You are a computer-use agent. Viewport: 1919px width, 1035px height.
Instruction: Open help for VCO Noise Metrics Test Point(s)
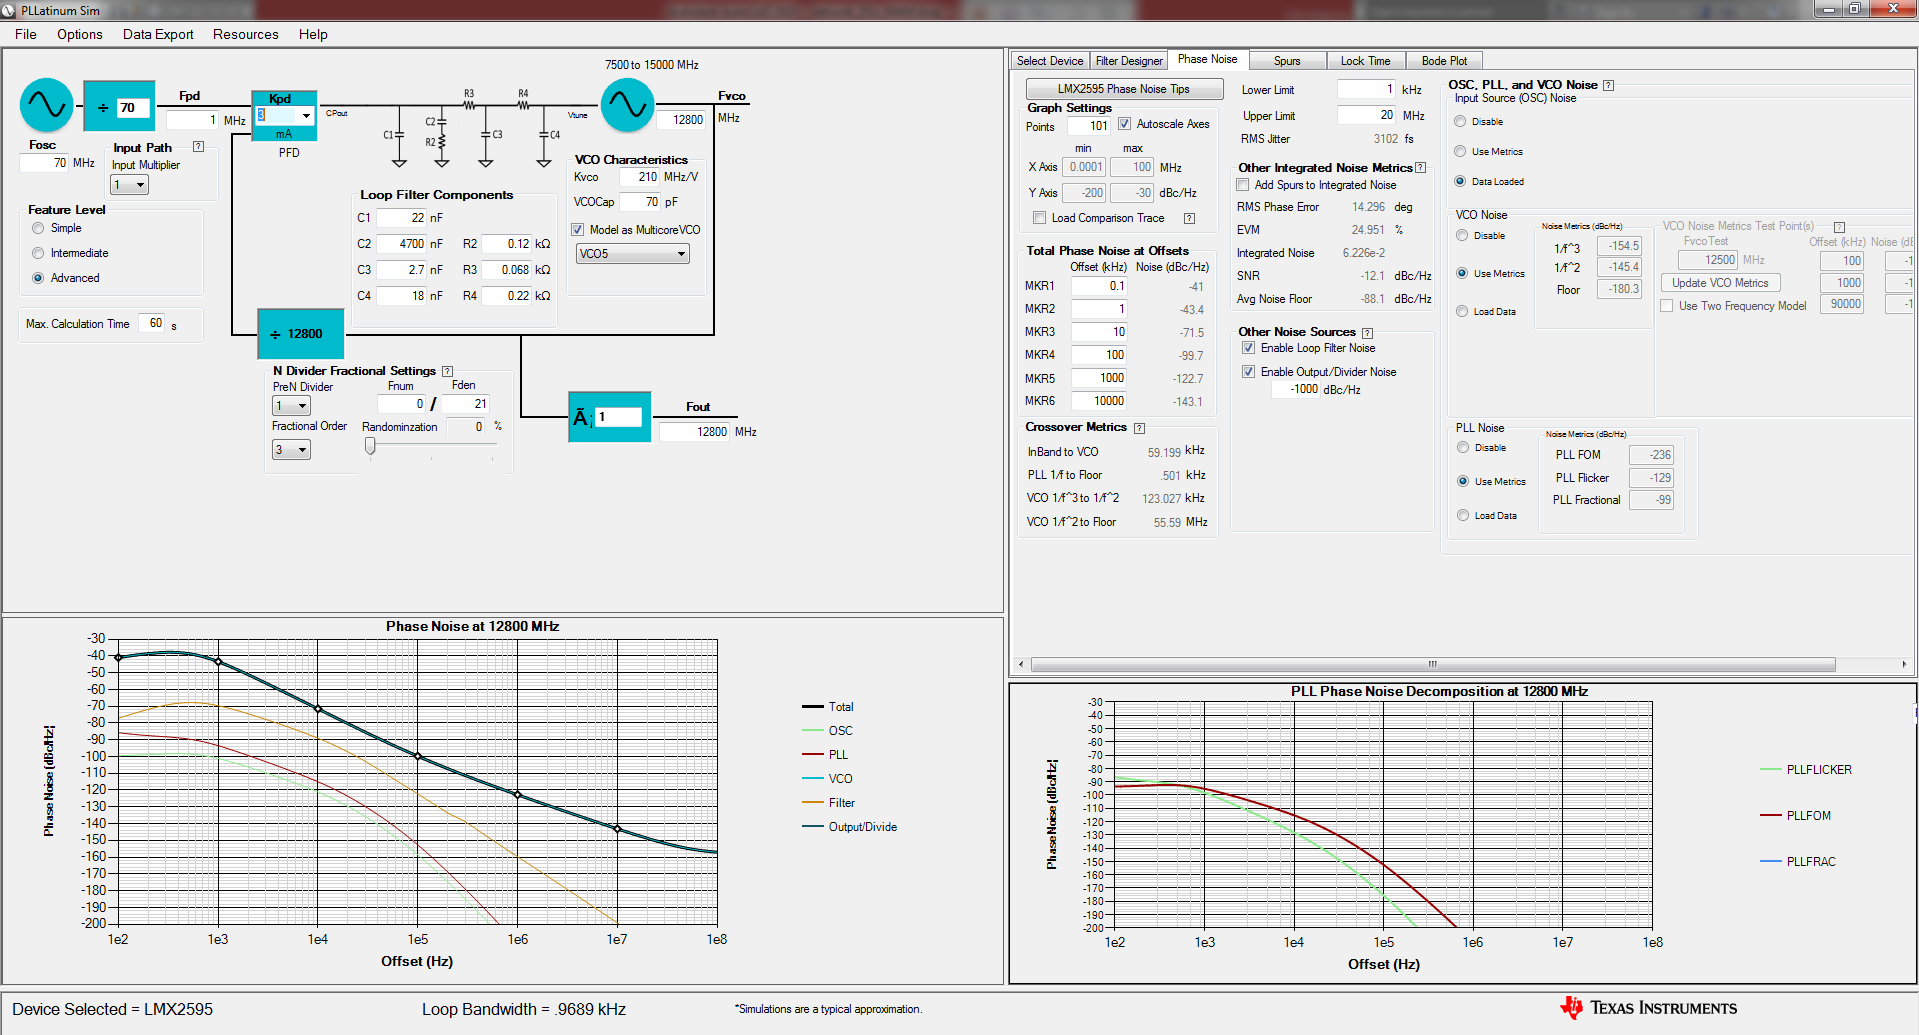pyautogui.click(x=1839, y=227)
